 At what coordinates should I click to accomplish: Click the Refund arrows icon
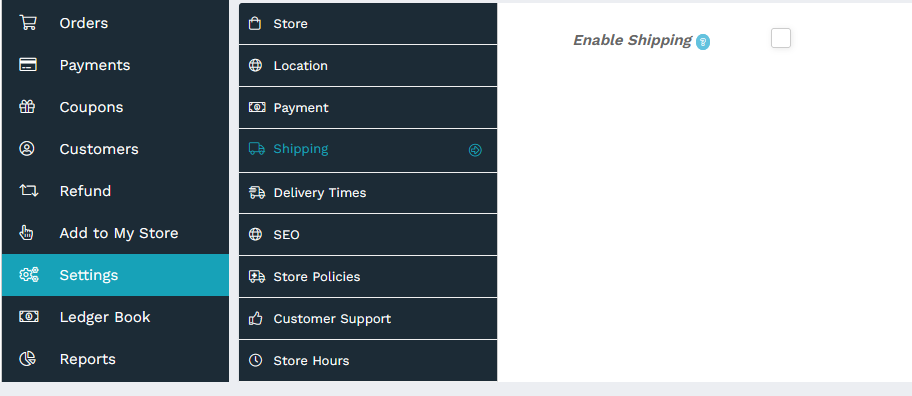tap(28, 191)
